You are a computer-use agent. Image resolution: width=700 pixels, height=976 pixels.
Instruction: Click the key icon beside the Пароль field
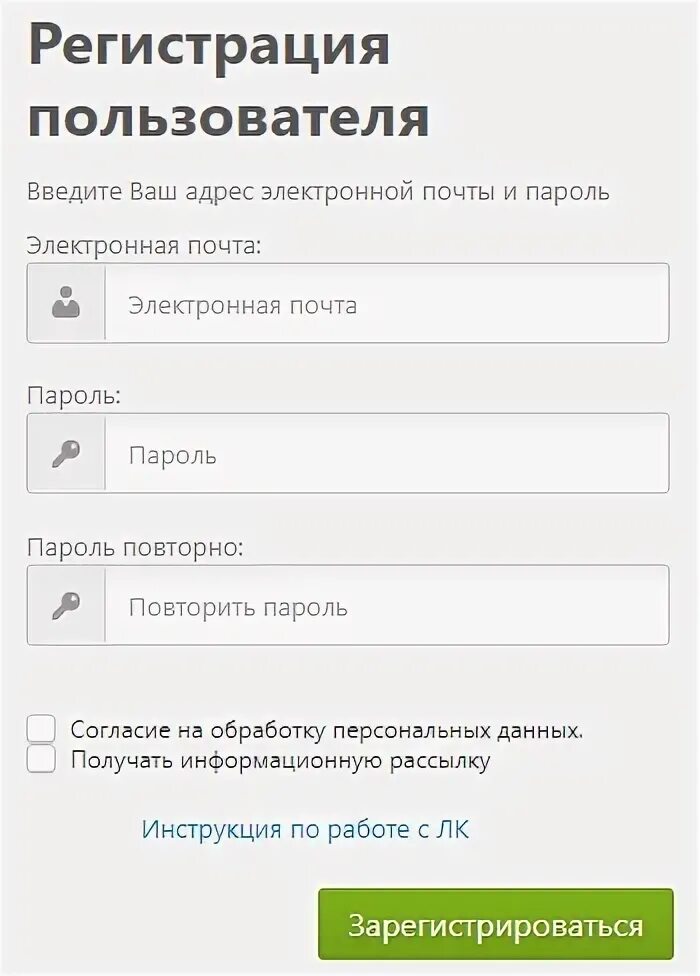pos(66,454)
